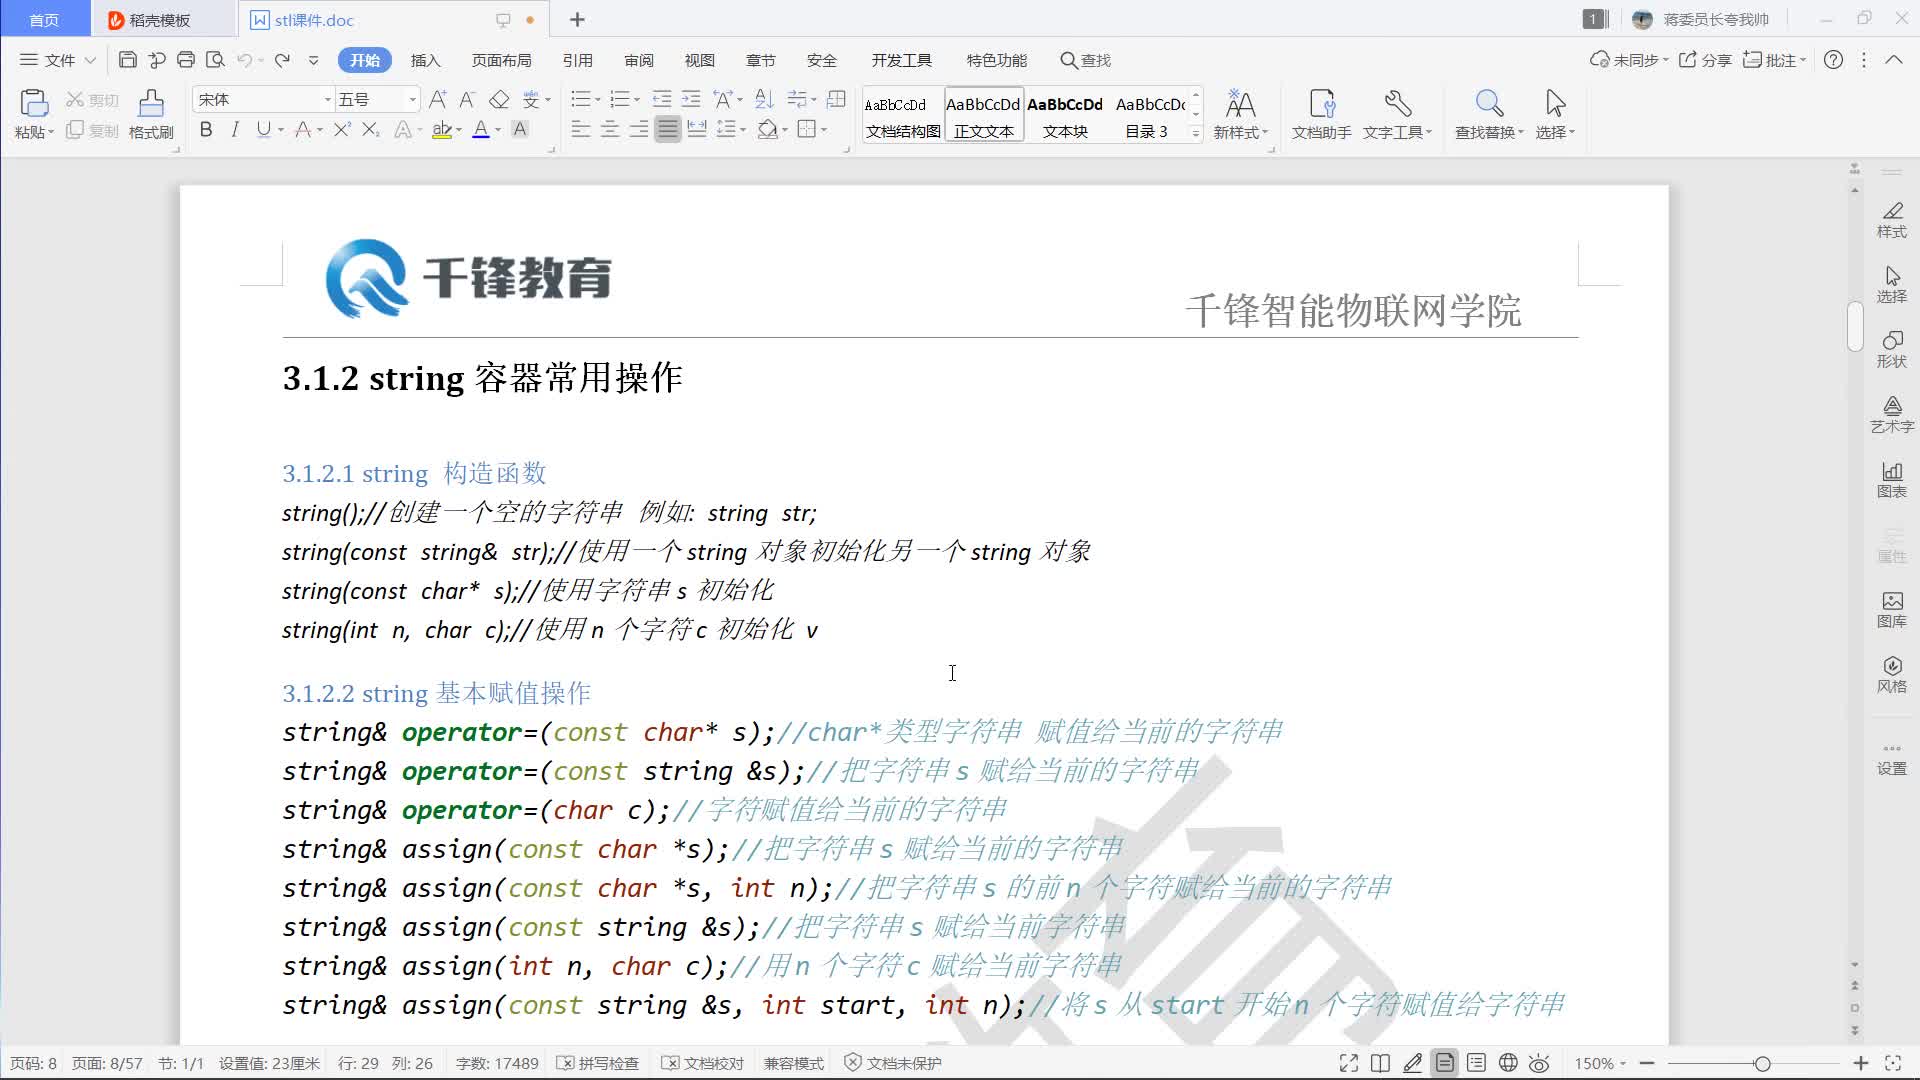Screen dimensions: 1920x1080
Task: Click the Document Proofing (文档校对) button
Action: 702,1063
